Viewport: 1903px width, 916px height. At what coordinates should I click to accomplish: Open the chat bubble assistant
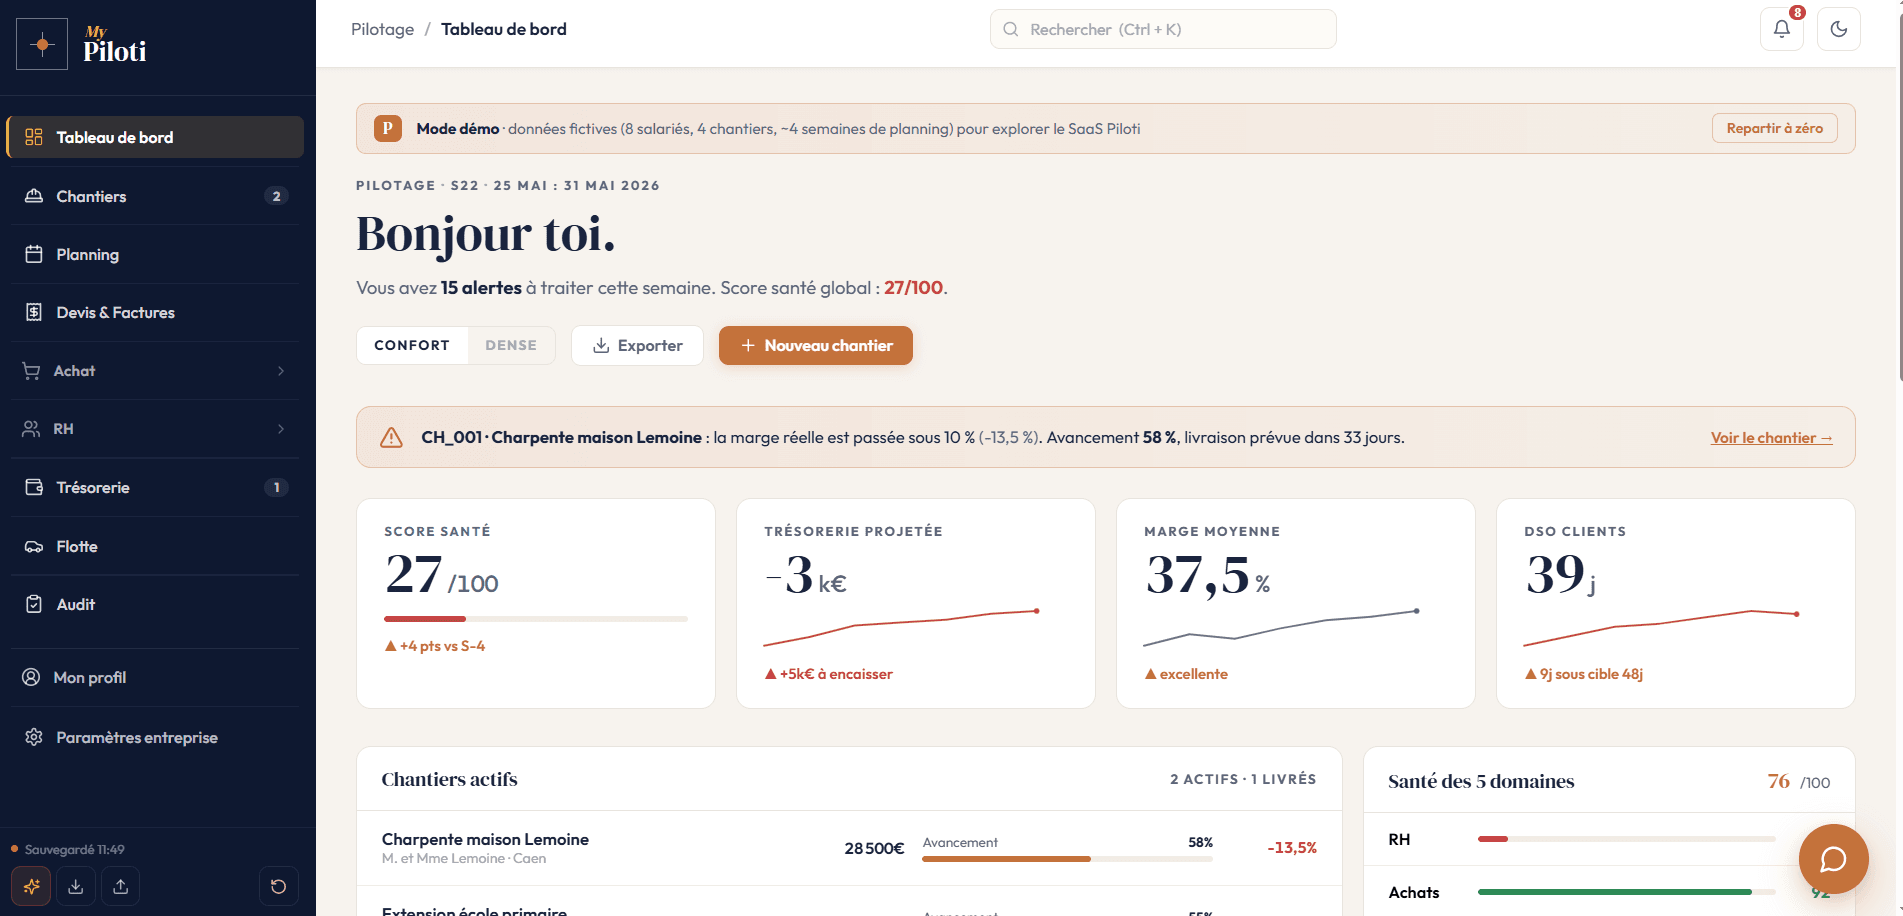click(x=1833, y=859)
